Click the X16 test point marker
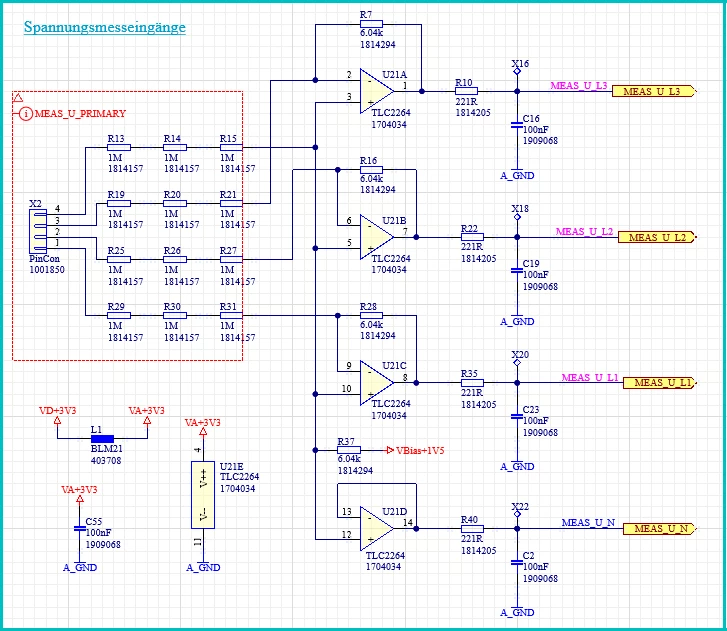The image size is (727, 631). [517, 71]
